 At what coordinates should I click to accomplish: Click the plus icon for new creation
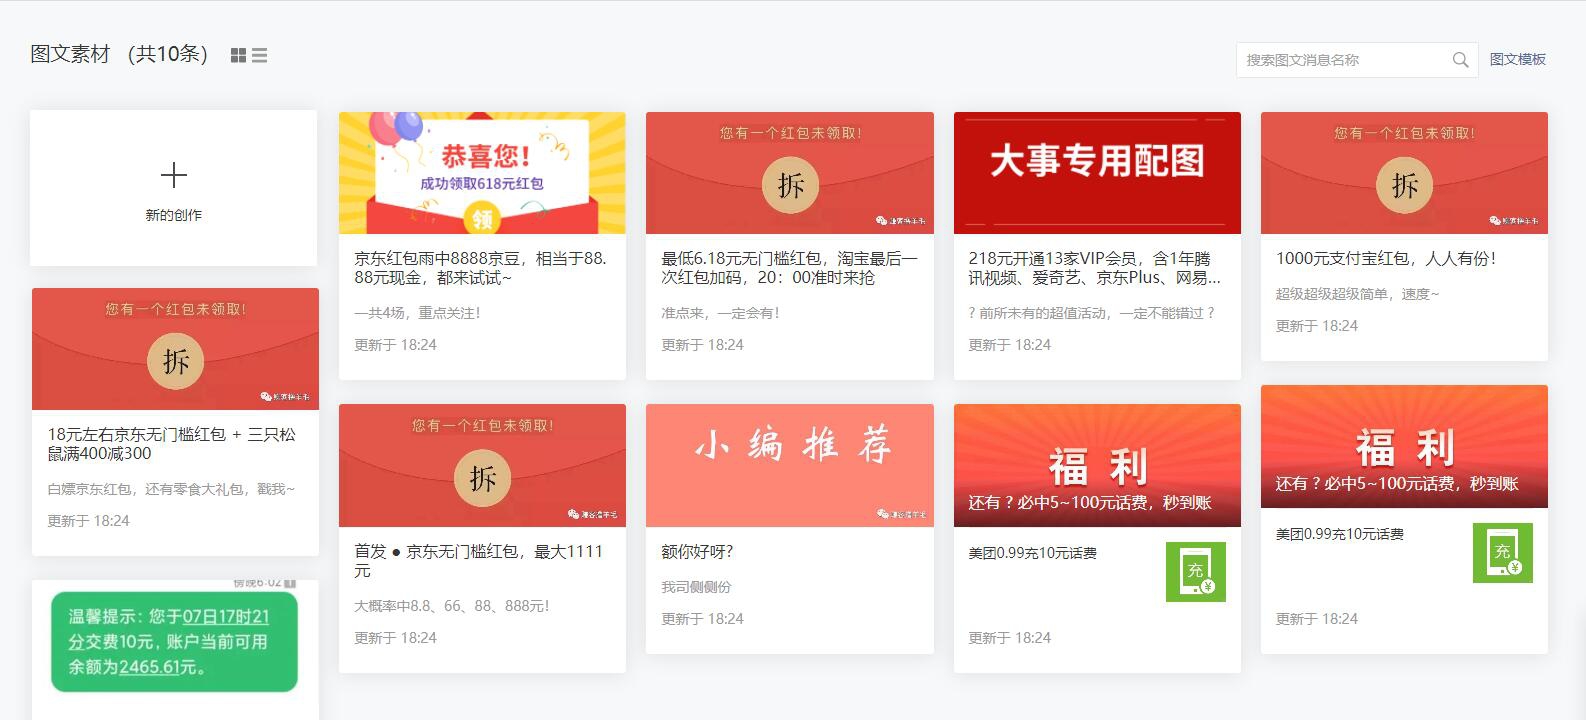click(x=174, y=175)
